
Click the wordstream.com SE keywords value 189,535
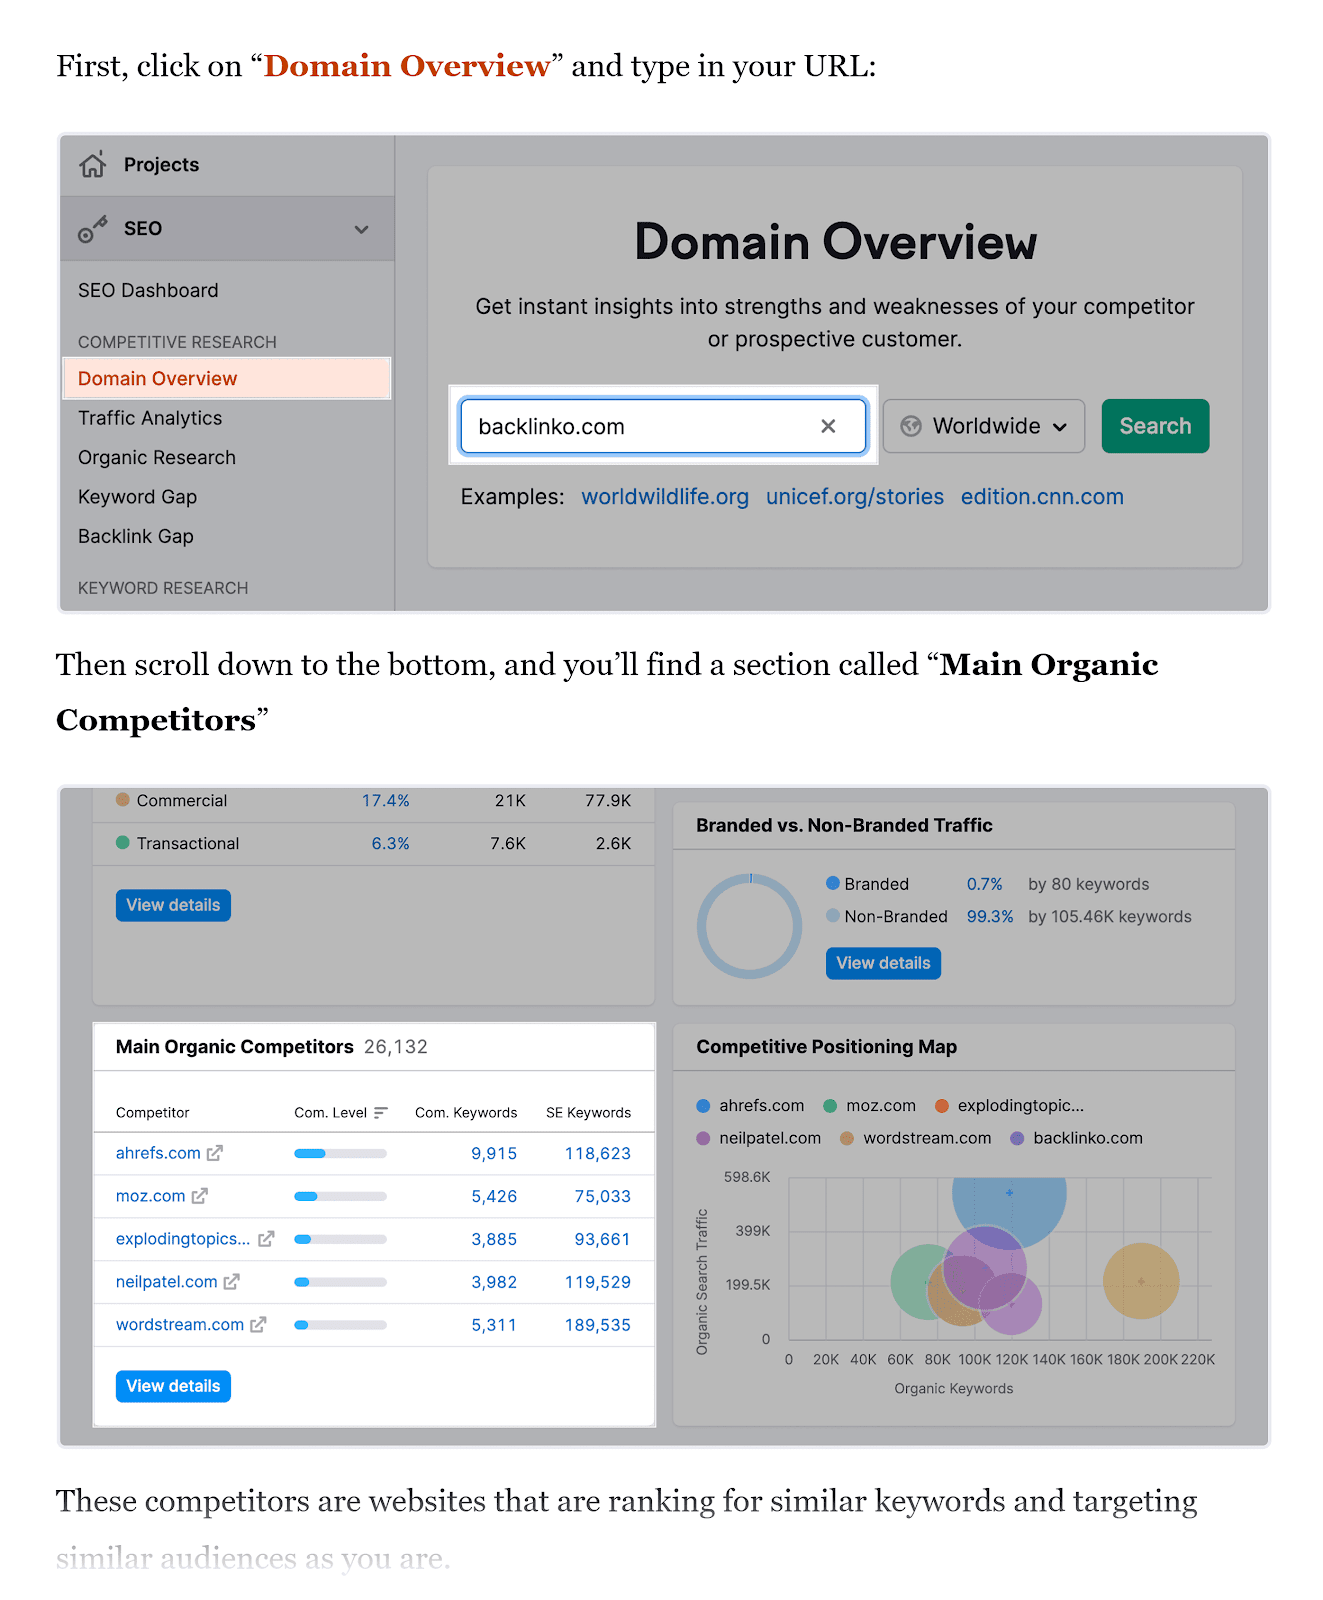click(598, 1326)
